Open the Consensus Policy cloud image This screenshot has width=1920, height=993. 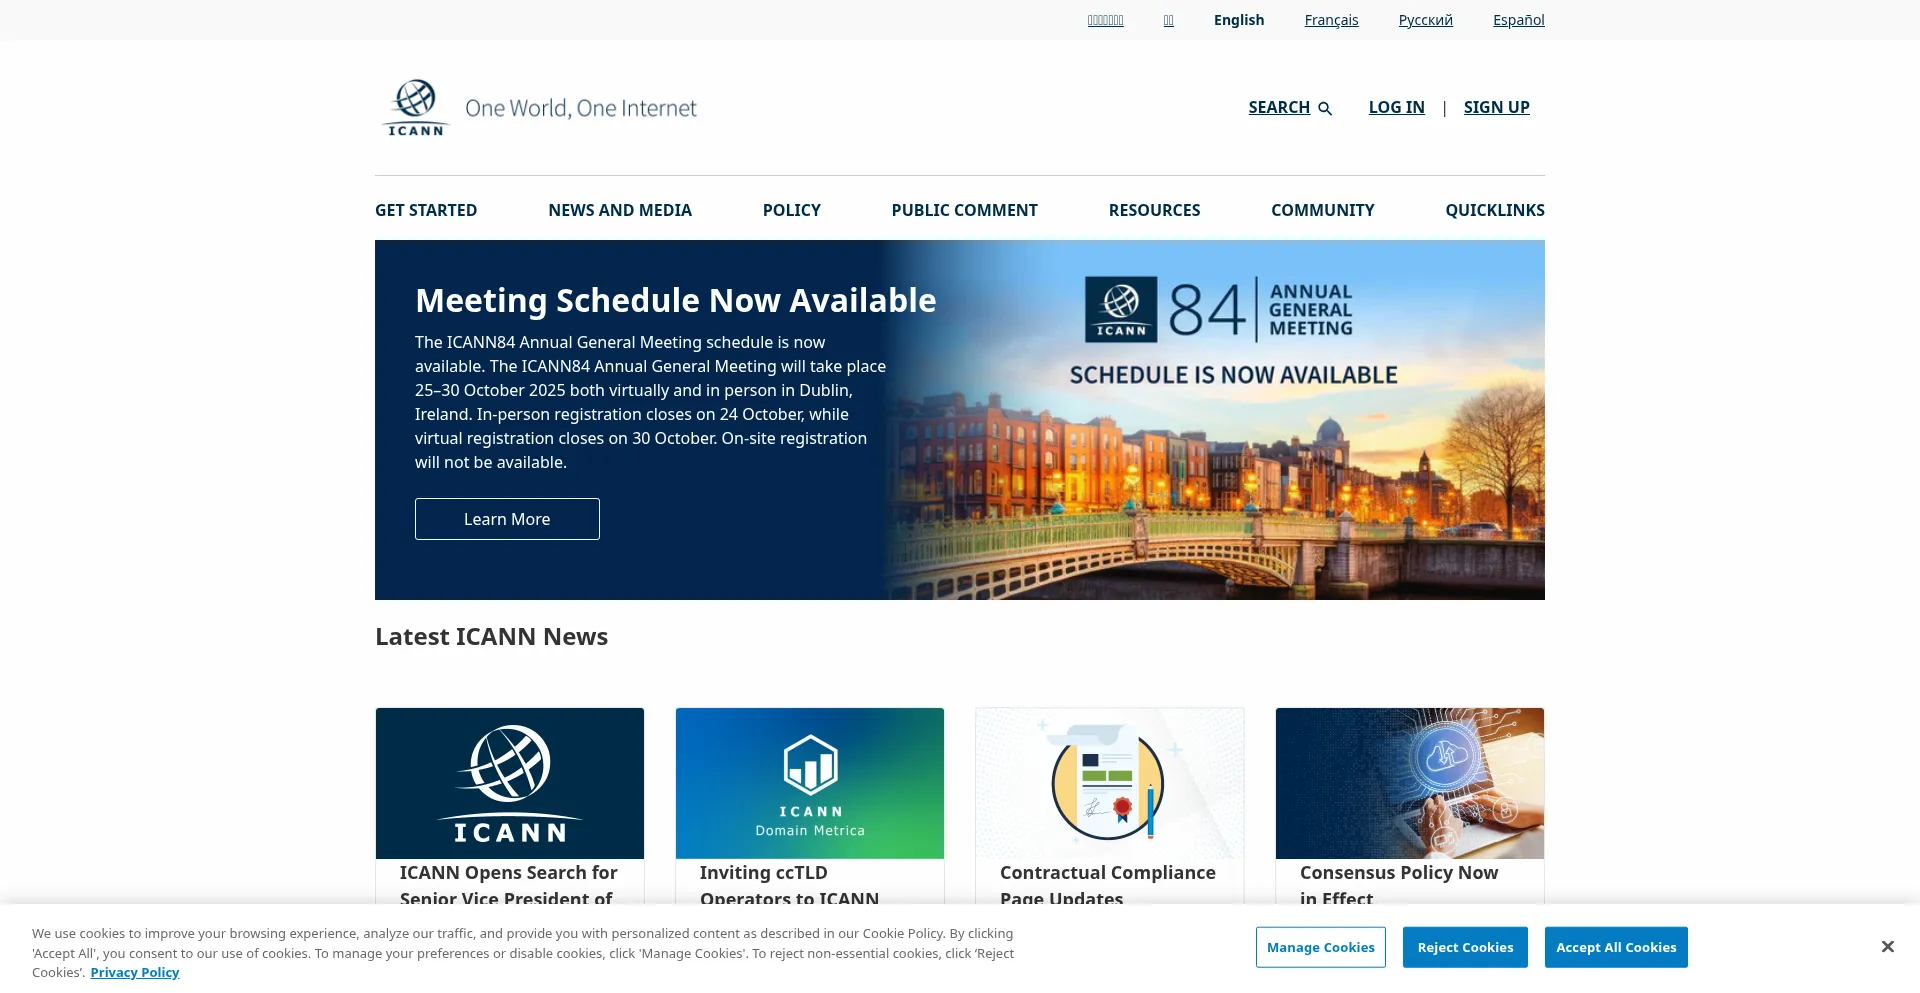coord(1410,783)
